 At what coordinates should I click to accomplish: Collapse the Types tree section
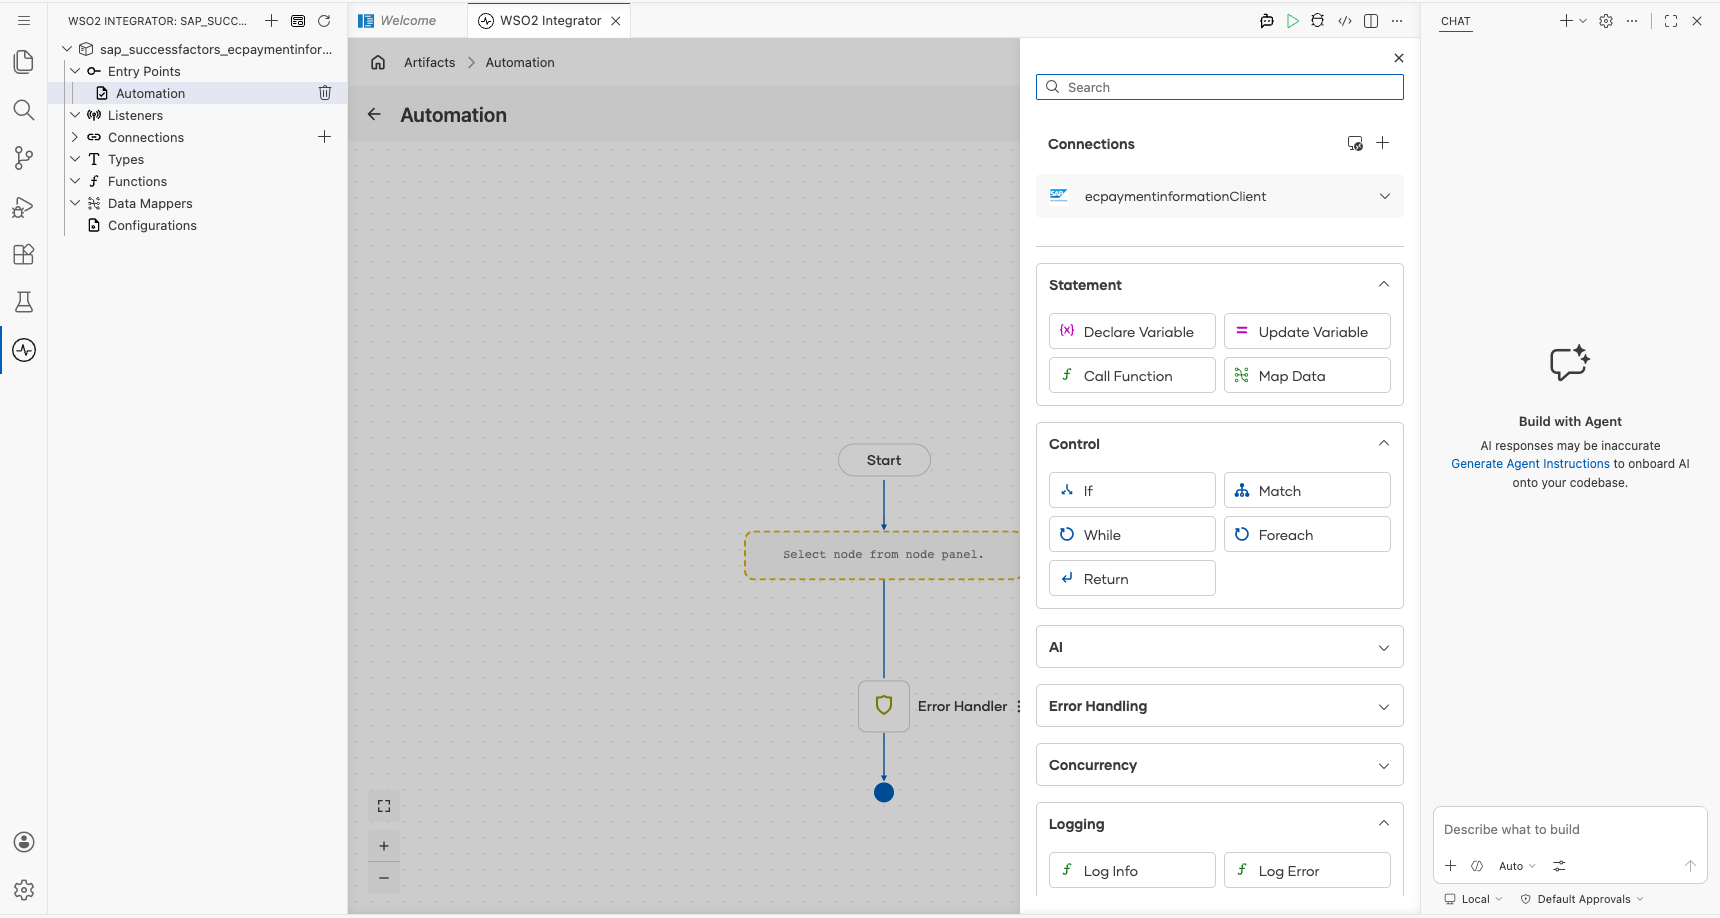(75, 159)
